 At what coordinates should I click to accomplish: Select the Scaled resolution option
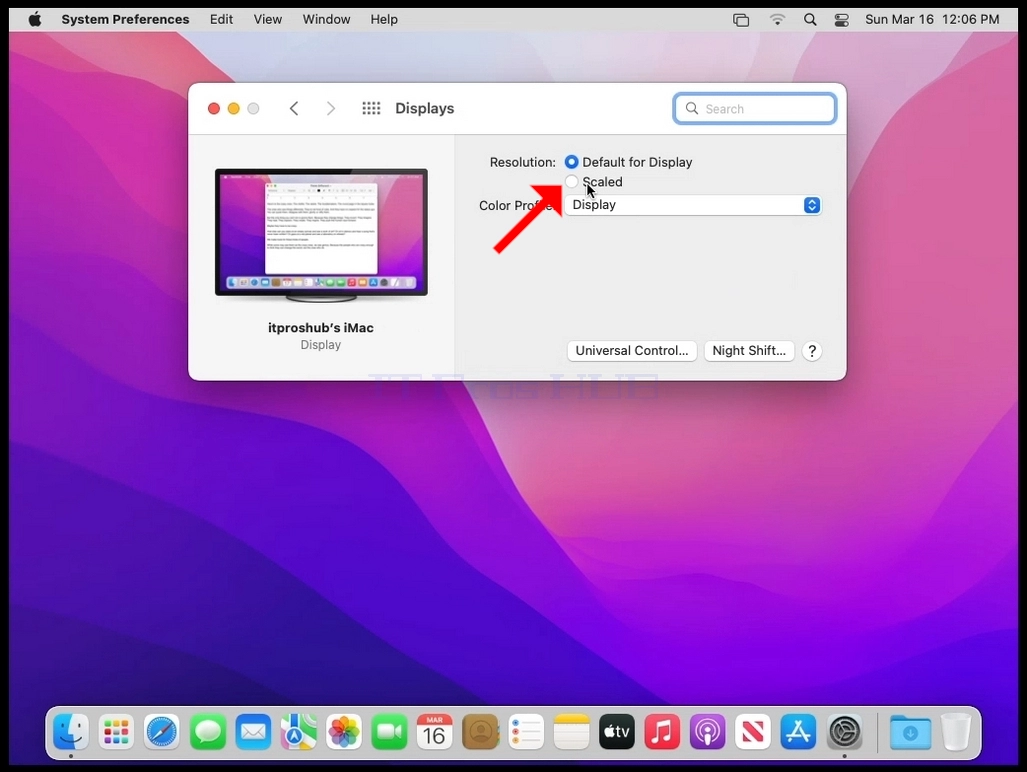pos(572,181)
